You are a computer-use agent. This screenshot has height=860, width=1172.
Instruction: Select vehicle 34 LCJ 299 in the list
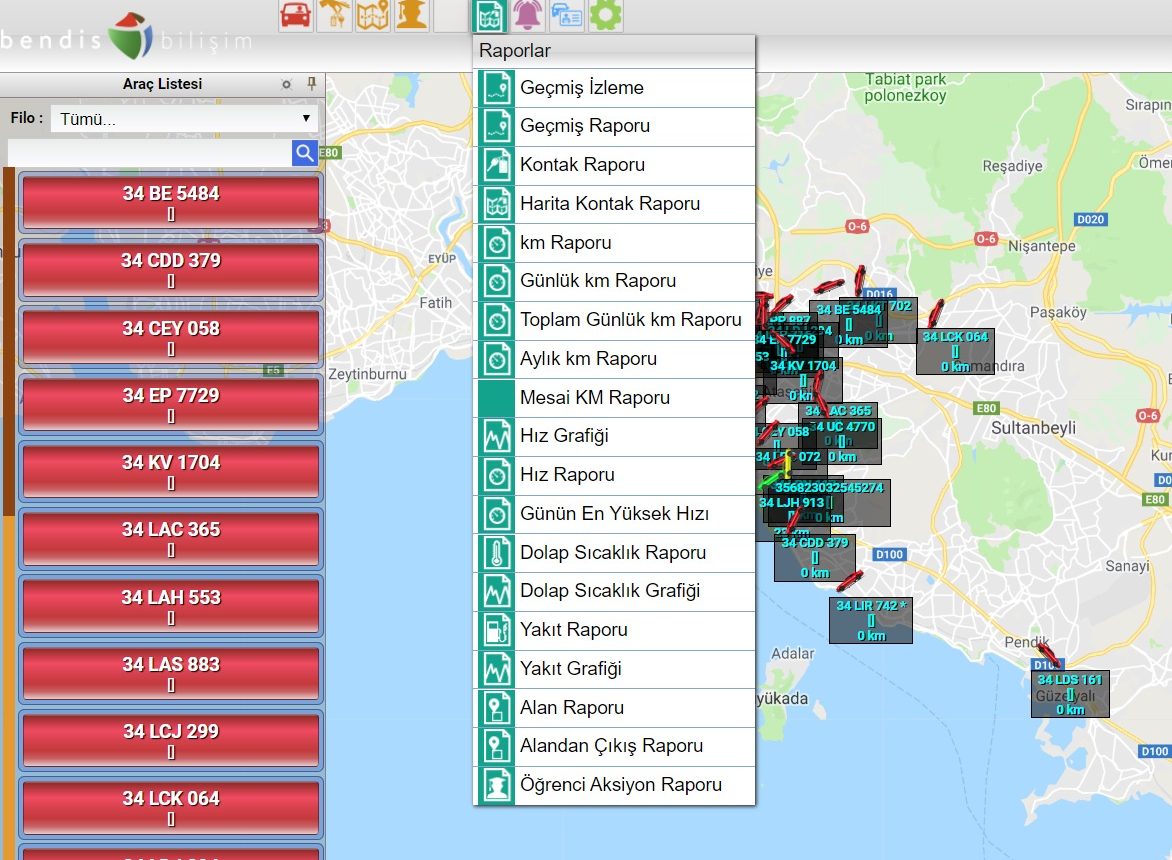(171, 740)
